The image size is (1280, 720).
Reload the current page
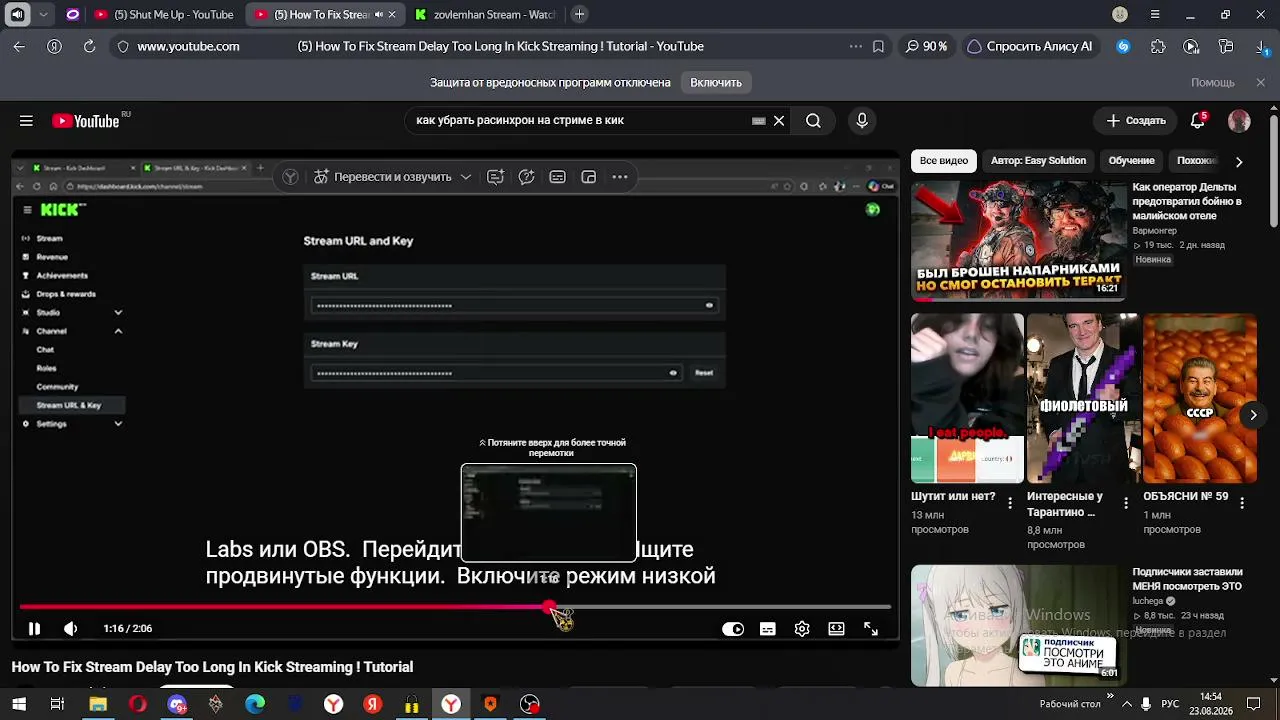point(89,46)
